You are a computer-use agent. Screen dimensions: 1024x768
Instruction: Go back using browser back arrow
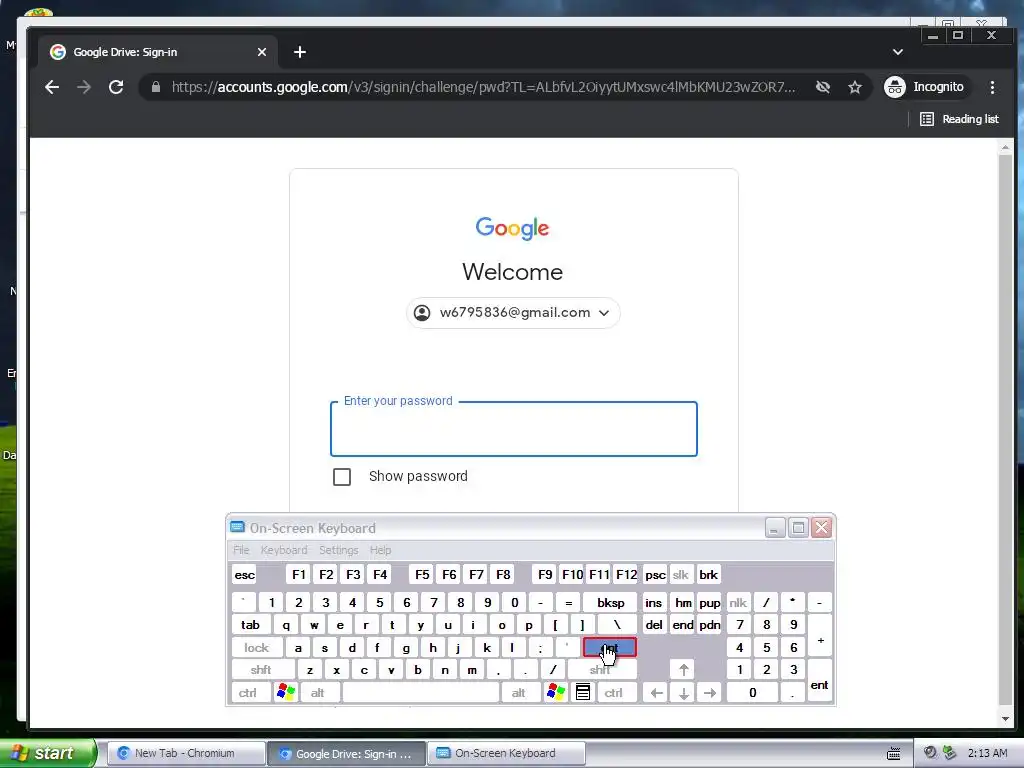point(52,87)
